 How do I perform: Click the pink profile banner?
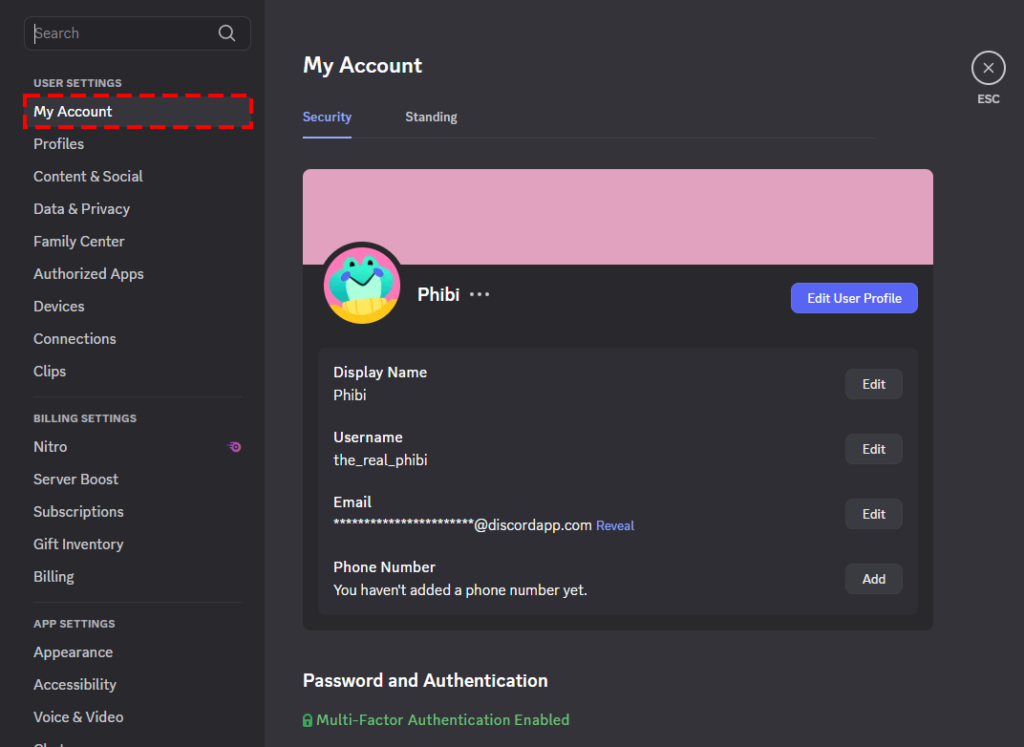click(617, 215)
